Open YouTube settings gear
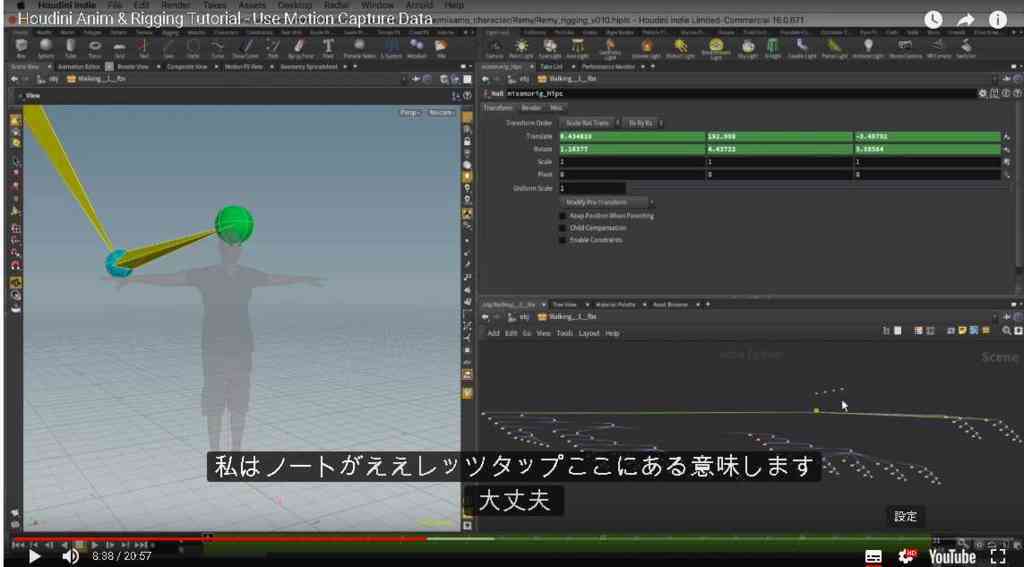Screen dimensions: 1024x567 click(x=906, y=557)
